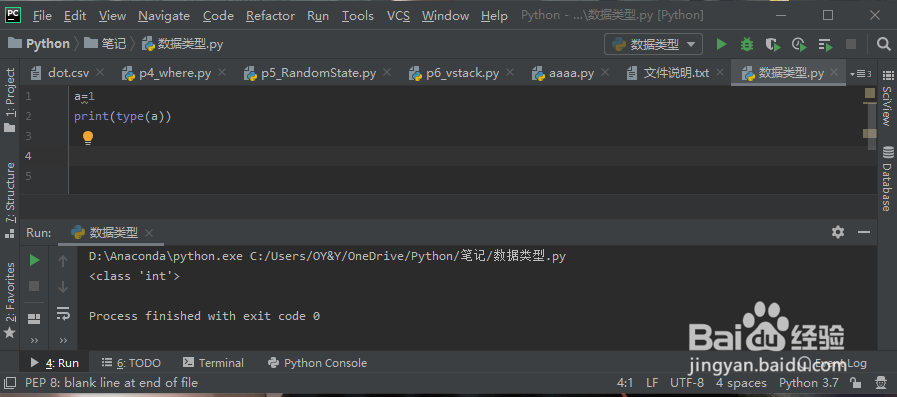Click the restore layout icon in Run panel
Image resolution: width=897 pixels, height=397 pixels.
pyautogui.click(x=34, y=318)
